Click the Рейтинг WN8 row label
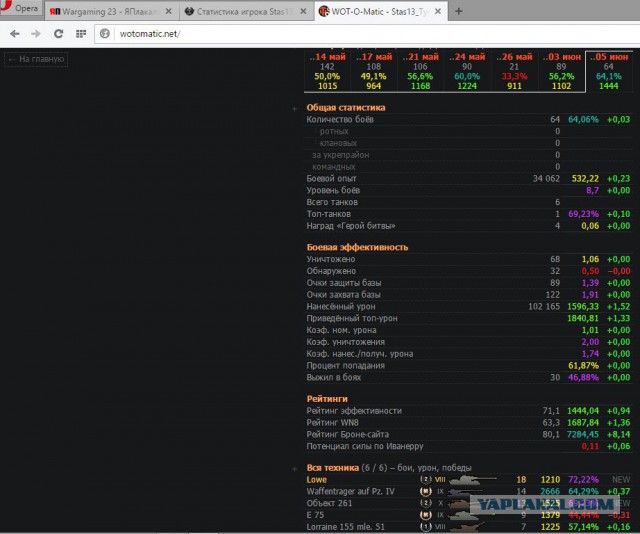 point(333,423)
